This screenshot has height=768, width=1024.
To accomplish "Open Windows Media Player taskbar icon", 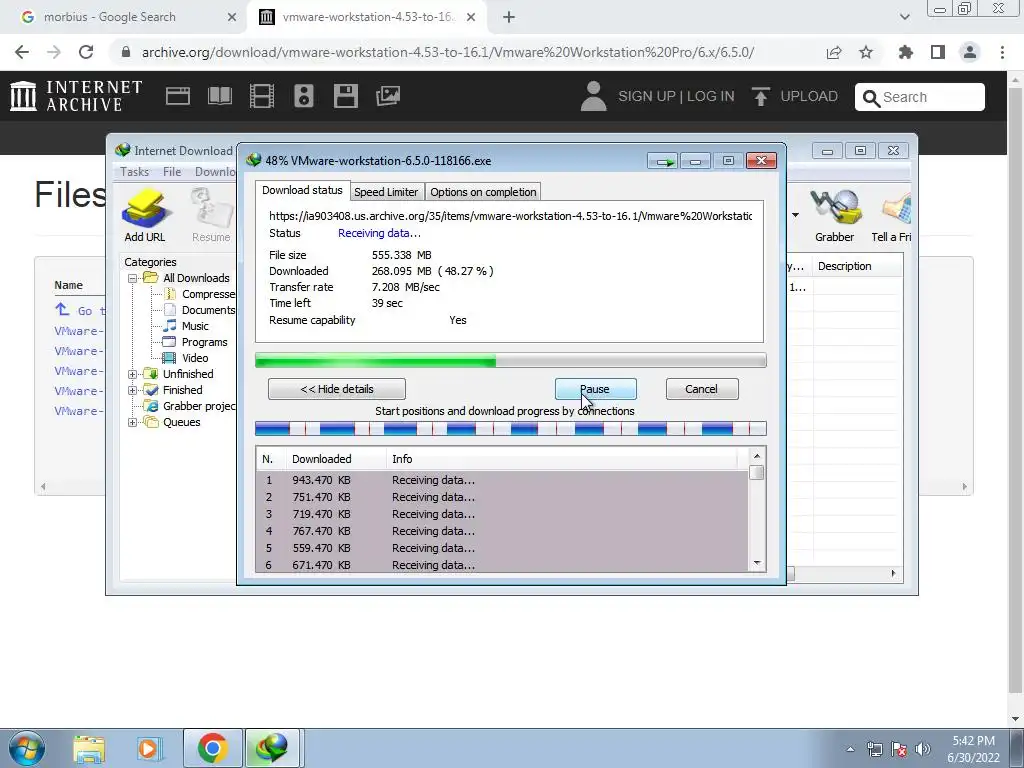I will [148, 748].
